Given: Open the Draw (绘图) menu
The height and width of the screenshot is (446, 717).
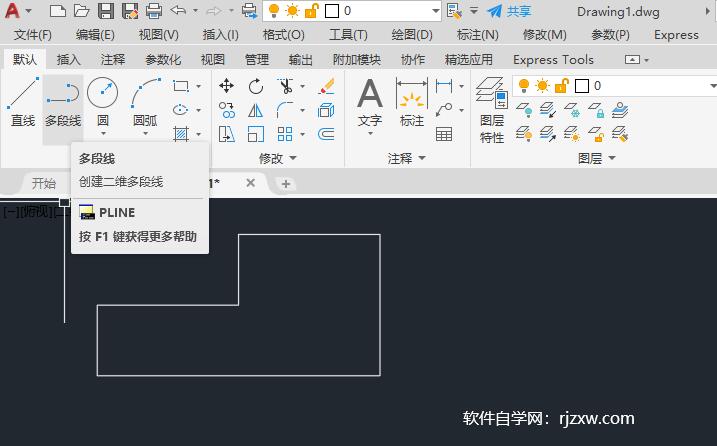Looking at the screenshot, I should (x=412, y=35).
